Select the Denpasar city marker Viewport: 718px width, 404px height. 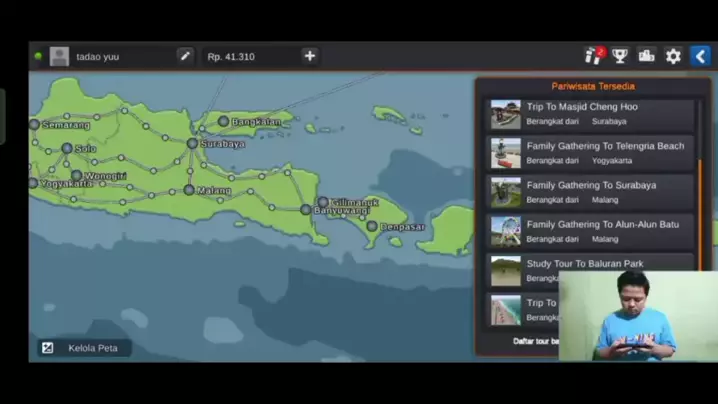372,226
